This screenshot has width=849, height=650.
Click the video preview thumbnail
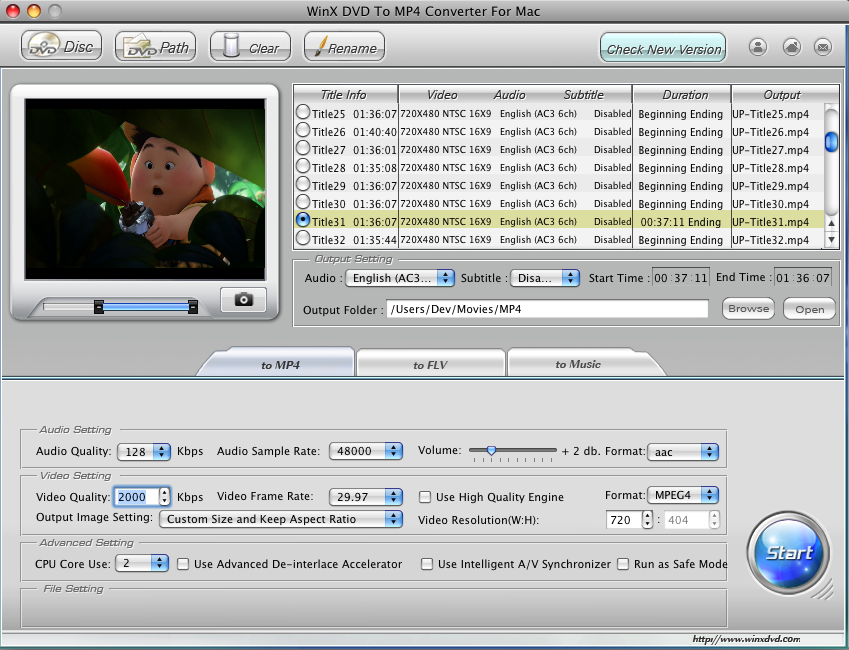pyautogui.click(x=145, y=189)
